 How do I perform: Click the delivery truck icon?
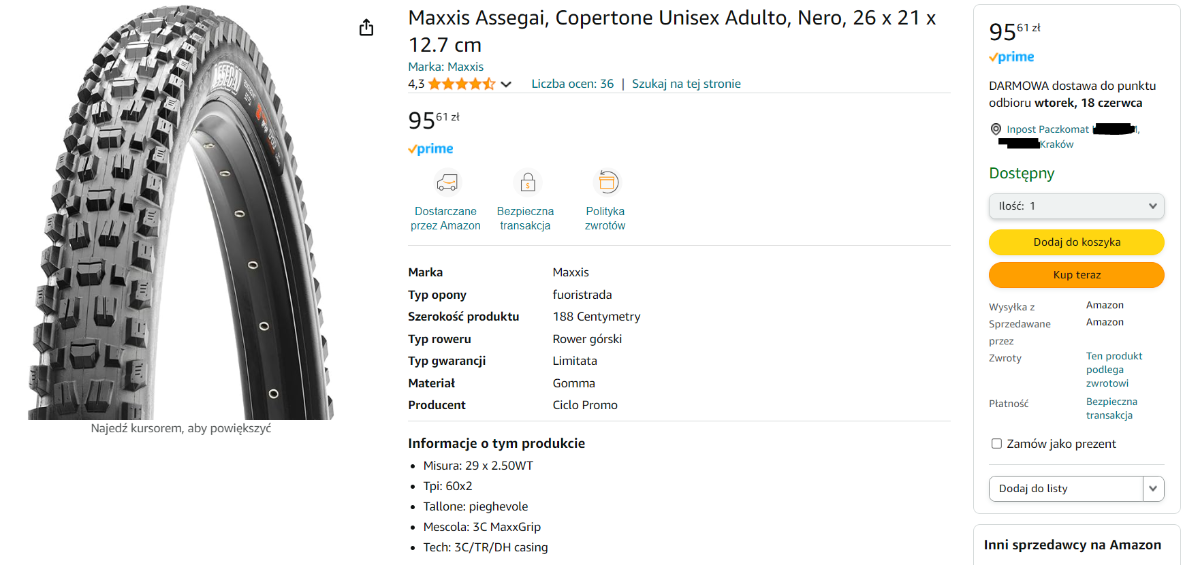446,182
